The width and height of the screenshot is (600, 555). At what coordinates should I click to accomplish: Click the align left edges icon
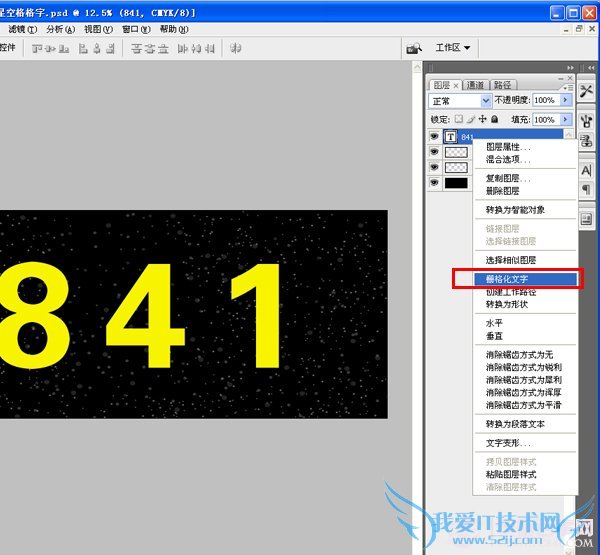pos(83,49)
